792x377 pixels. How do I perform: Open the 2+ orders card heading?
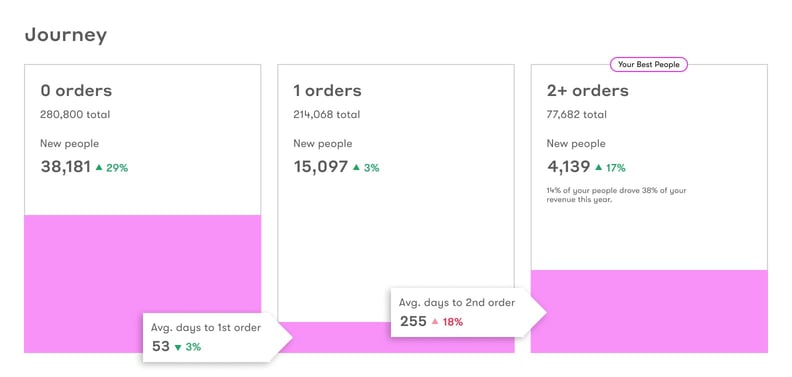click(x=587, y=91)
